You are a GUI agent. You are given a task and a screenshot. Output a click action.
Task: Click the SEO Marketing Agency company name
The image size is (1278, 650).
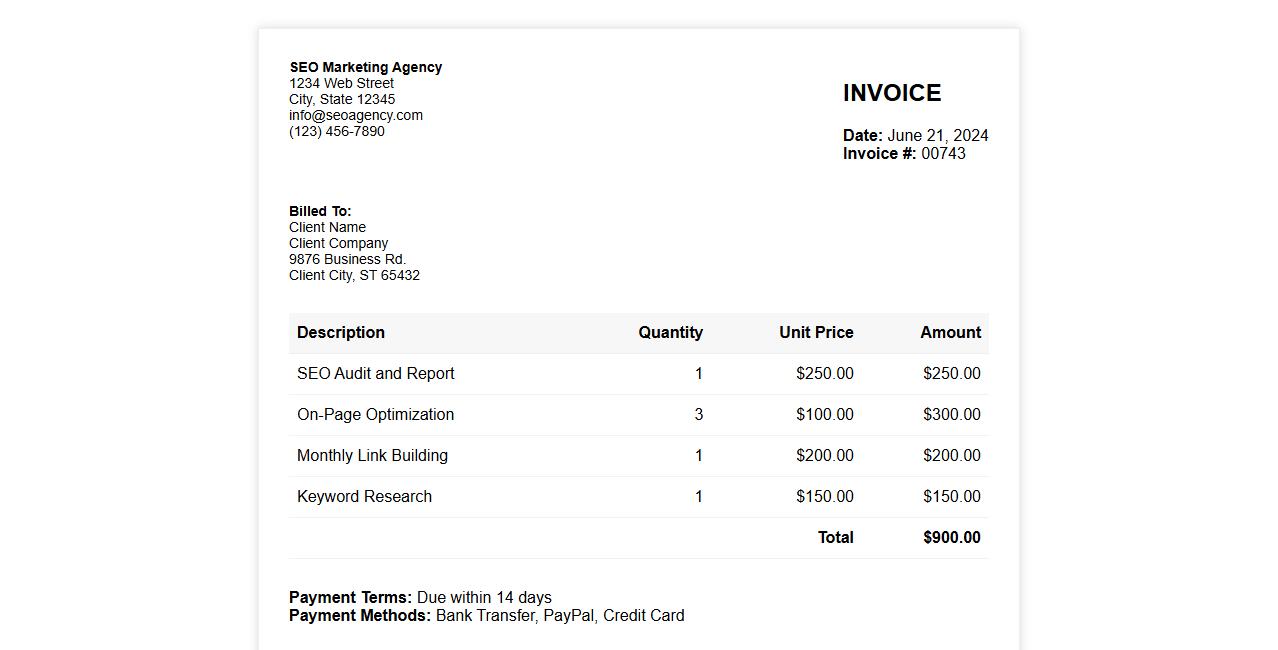[365, 67]
